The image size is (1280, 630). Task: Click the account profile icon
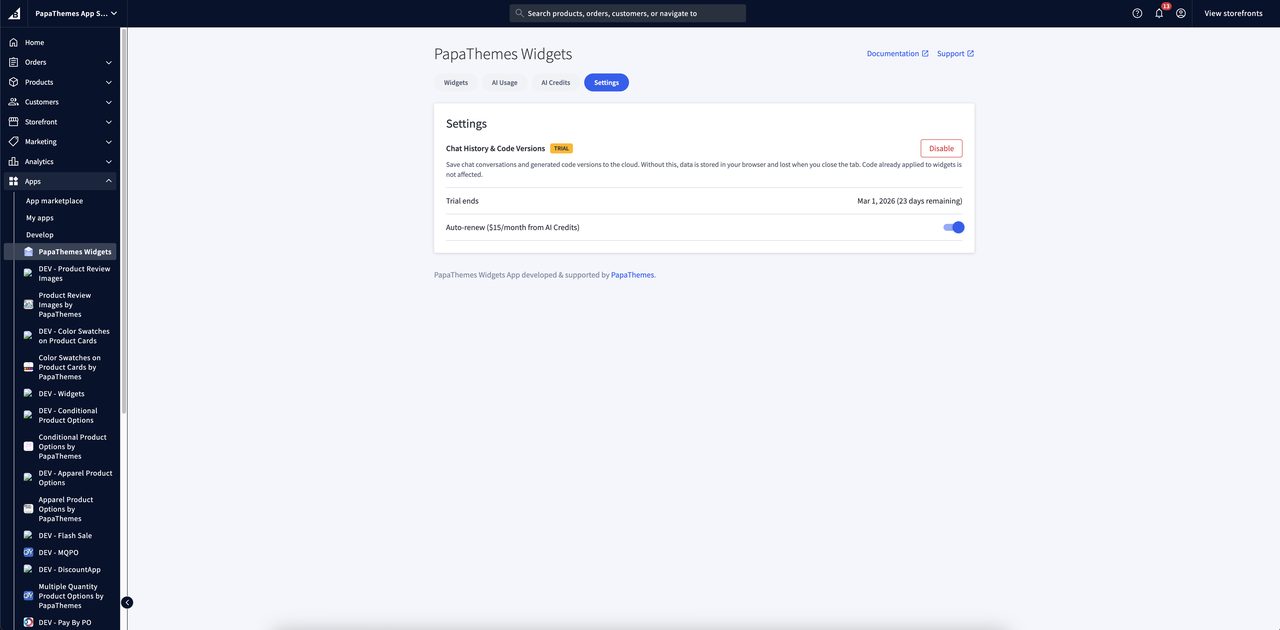pyautogui.click(x=1179, y=12)
